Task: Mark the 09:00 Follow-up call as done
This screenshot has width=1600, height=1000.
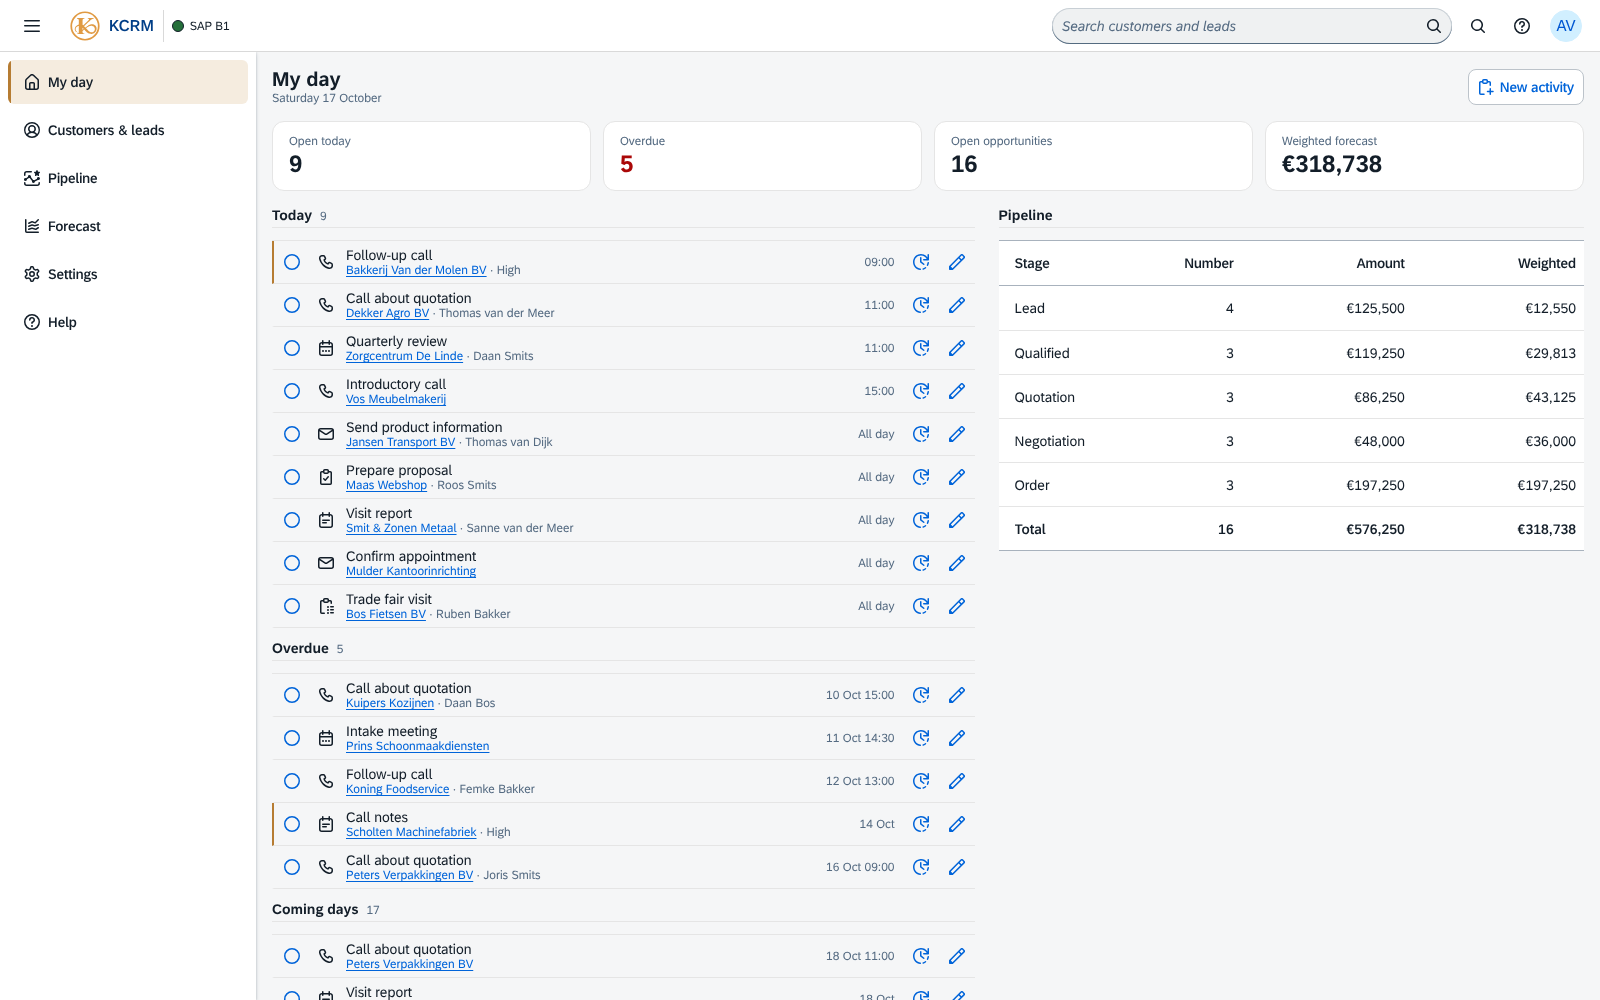Action: (x=292, y=262)
